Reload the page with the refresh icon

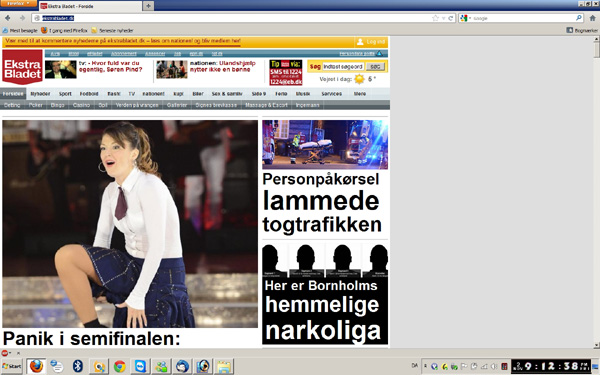click(451, 18)
